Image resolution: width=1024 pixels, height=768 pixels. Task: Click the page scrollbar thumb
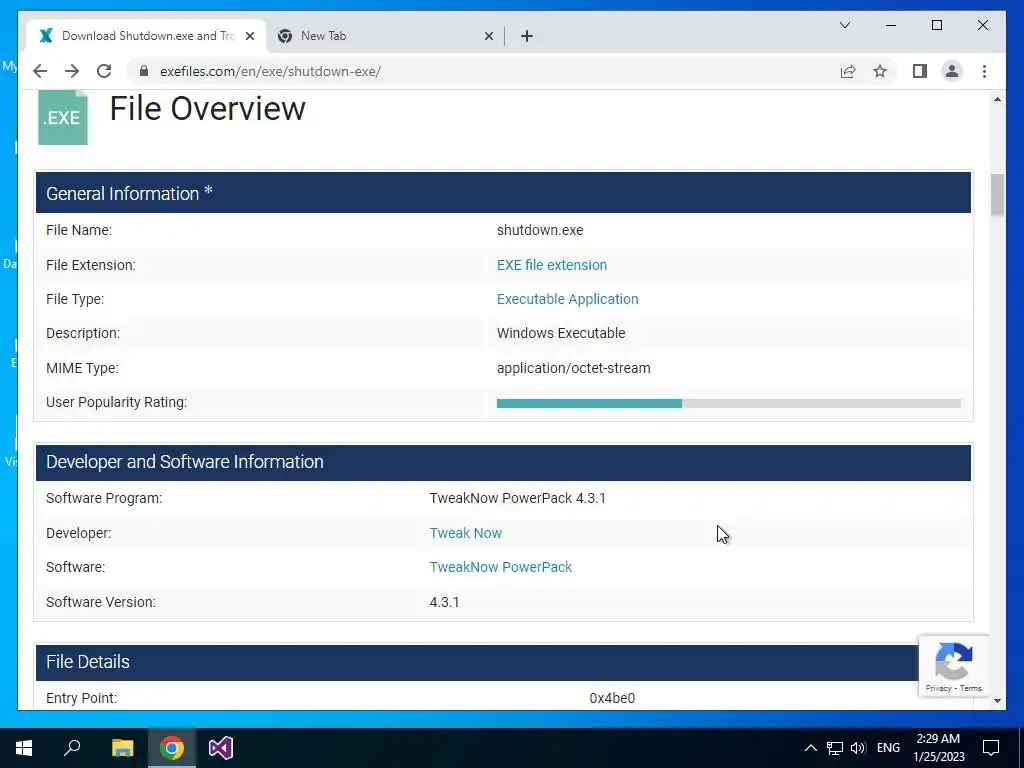[997, 195]
